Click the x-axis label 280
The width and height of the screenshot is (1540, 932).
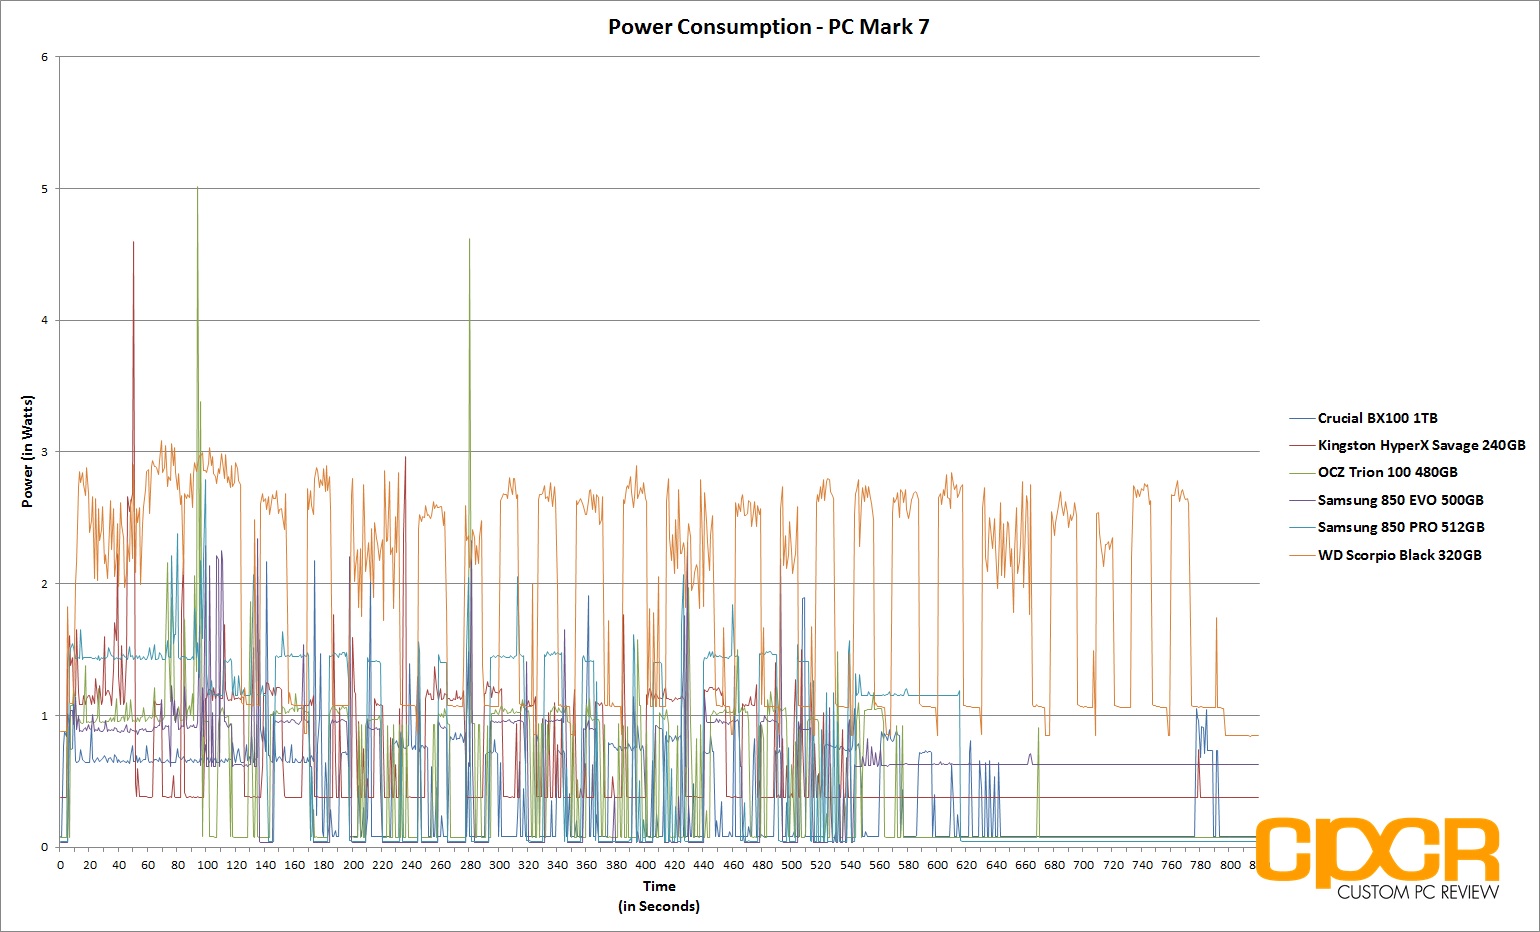(x=470, y=865)
